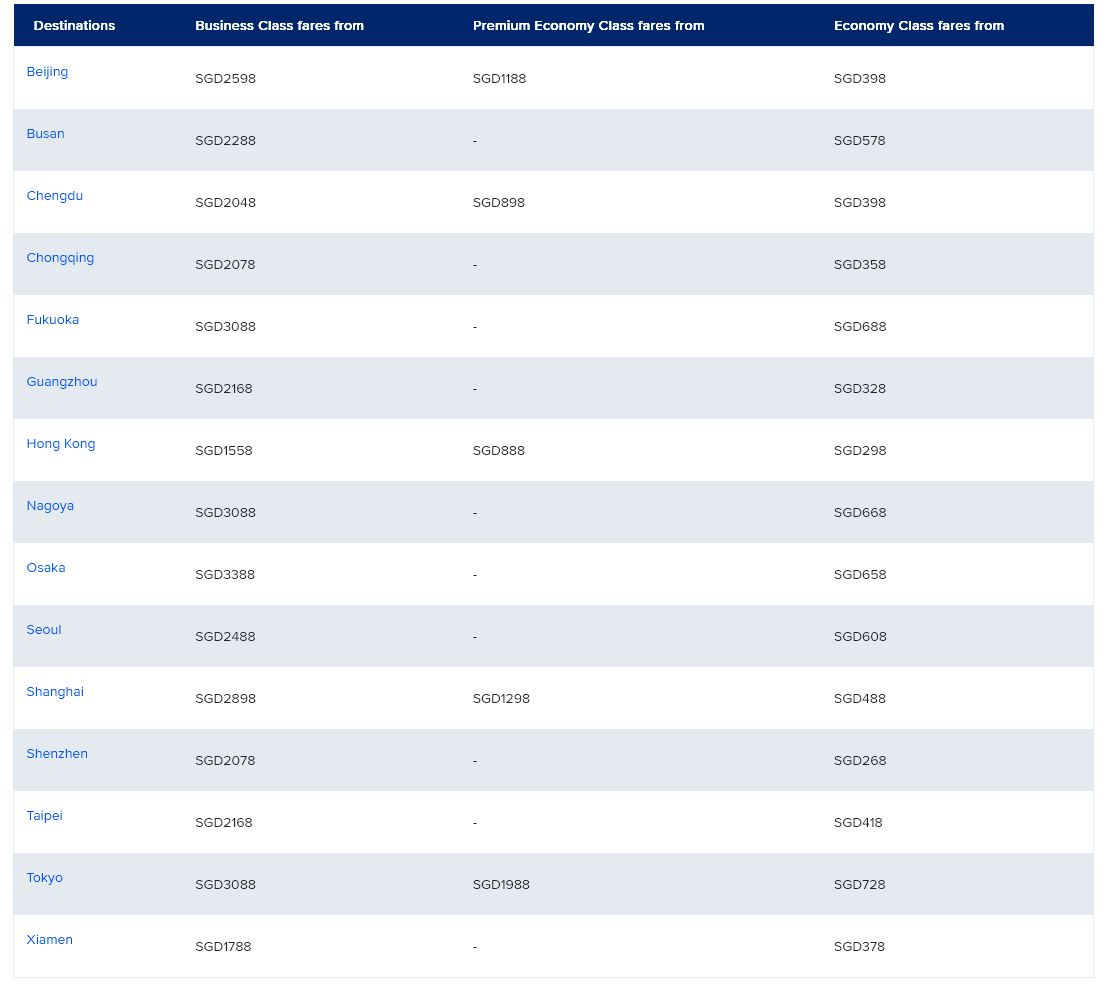
Task: Open the Osaka destination link
Action: pyautogui.click(x=46, y=568)
